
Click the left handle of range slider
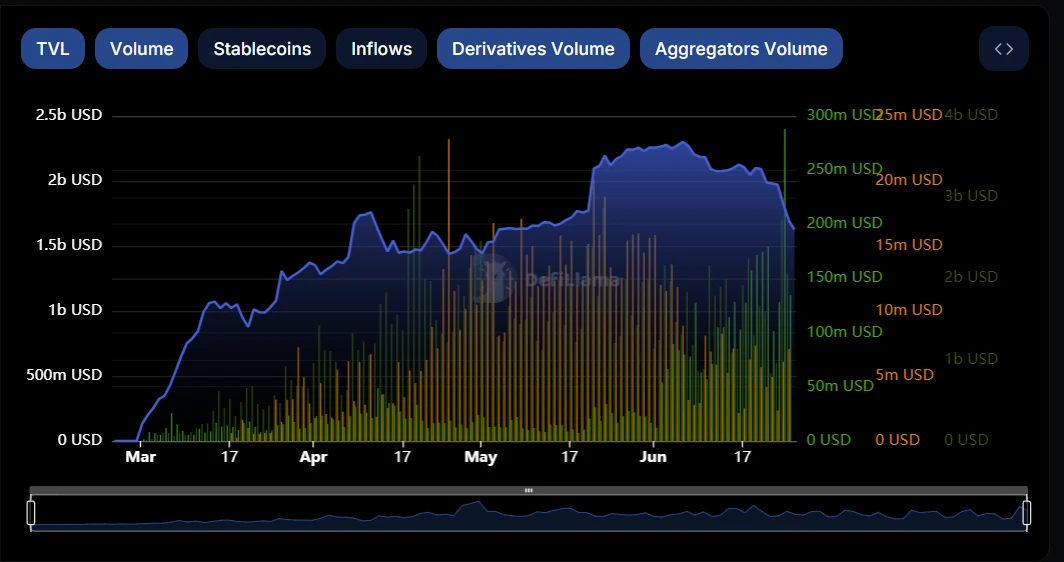coord(31,513)
